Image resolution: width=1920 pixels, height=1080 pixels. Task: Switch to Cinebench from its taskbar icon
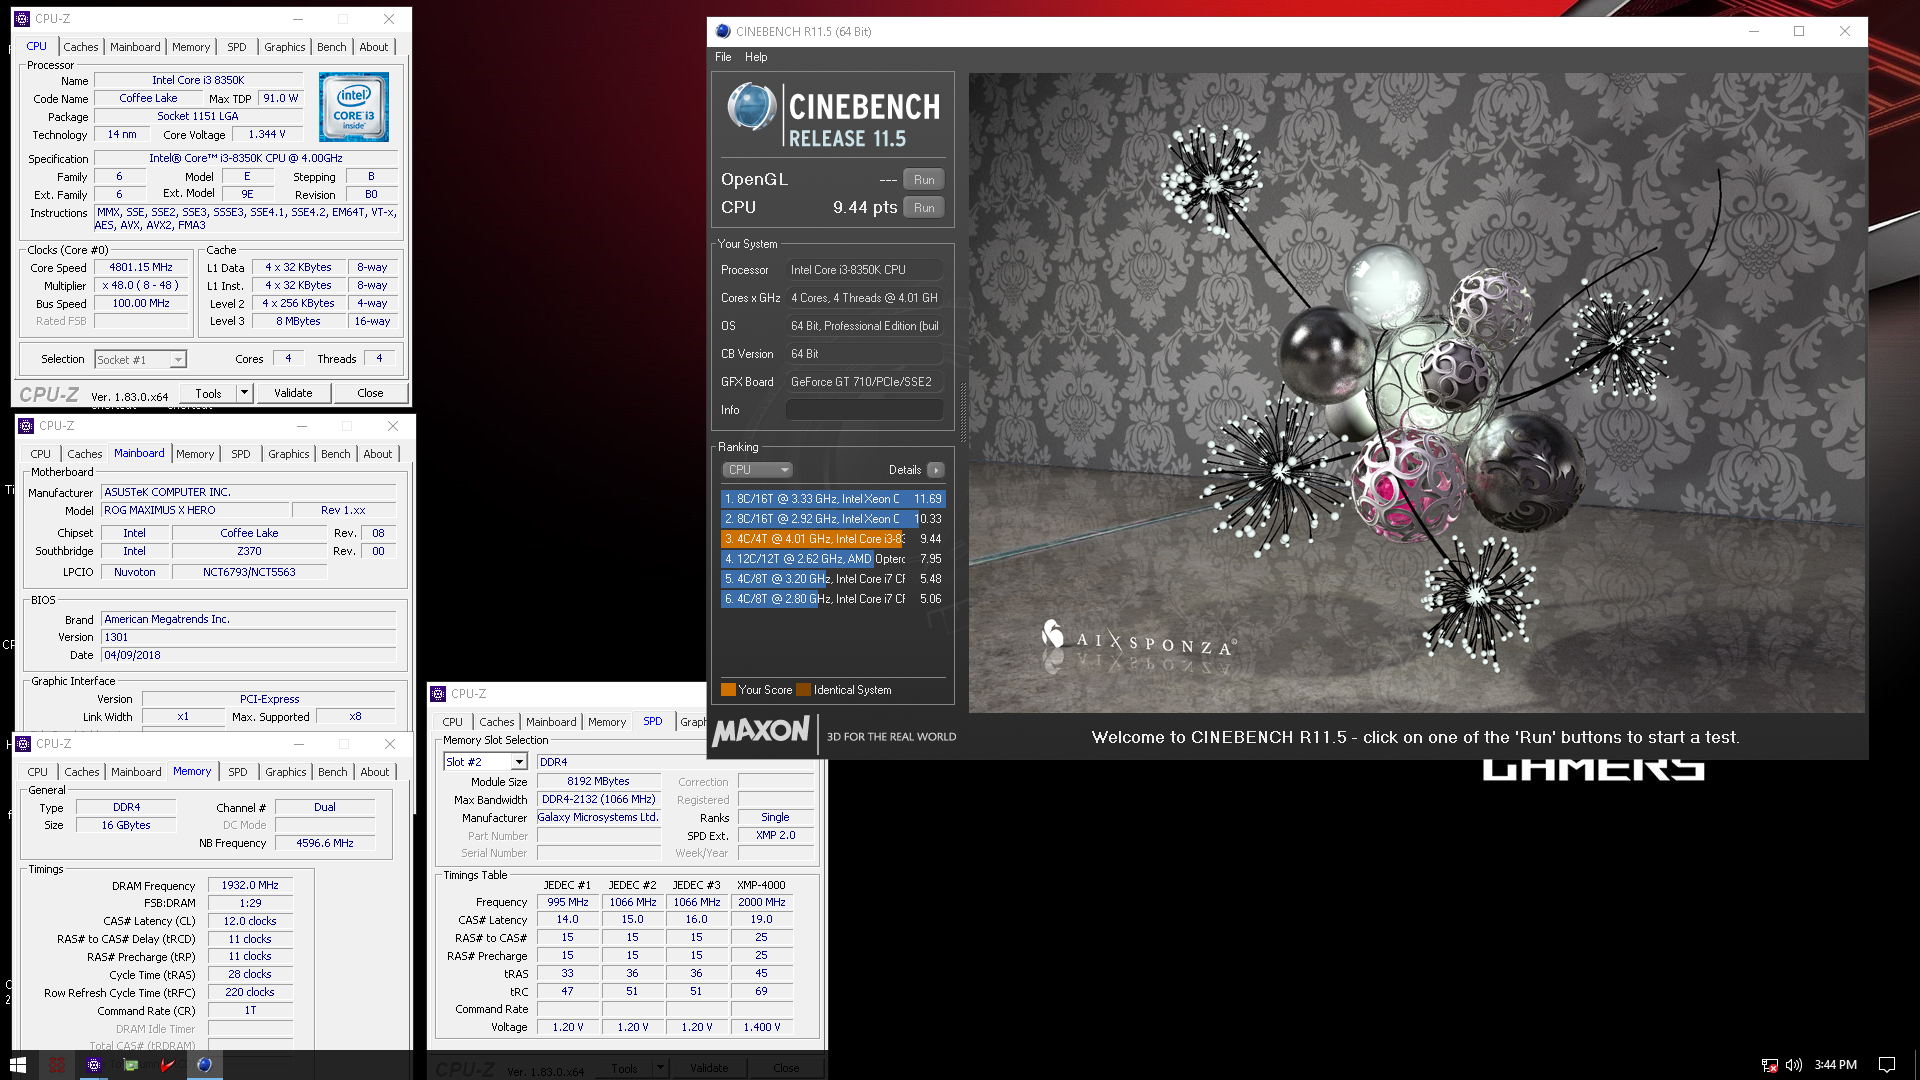coord(204,1065)
